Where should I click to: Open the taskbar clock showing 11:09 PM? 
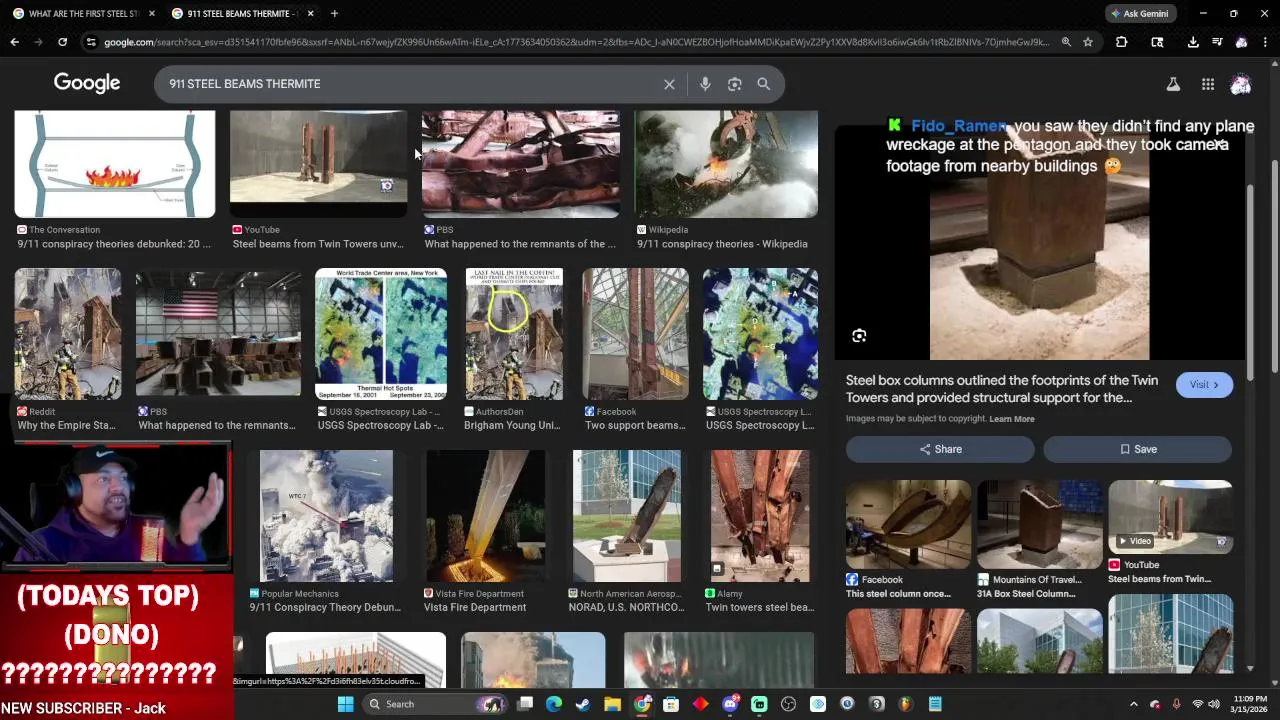pyautogui.click(x=1250, y=704)
